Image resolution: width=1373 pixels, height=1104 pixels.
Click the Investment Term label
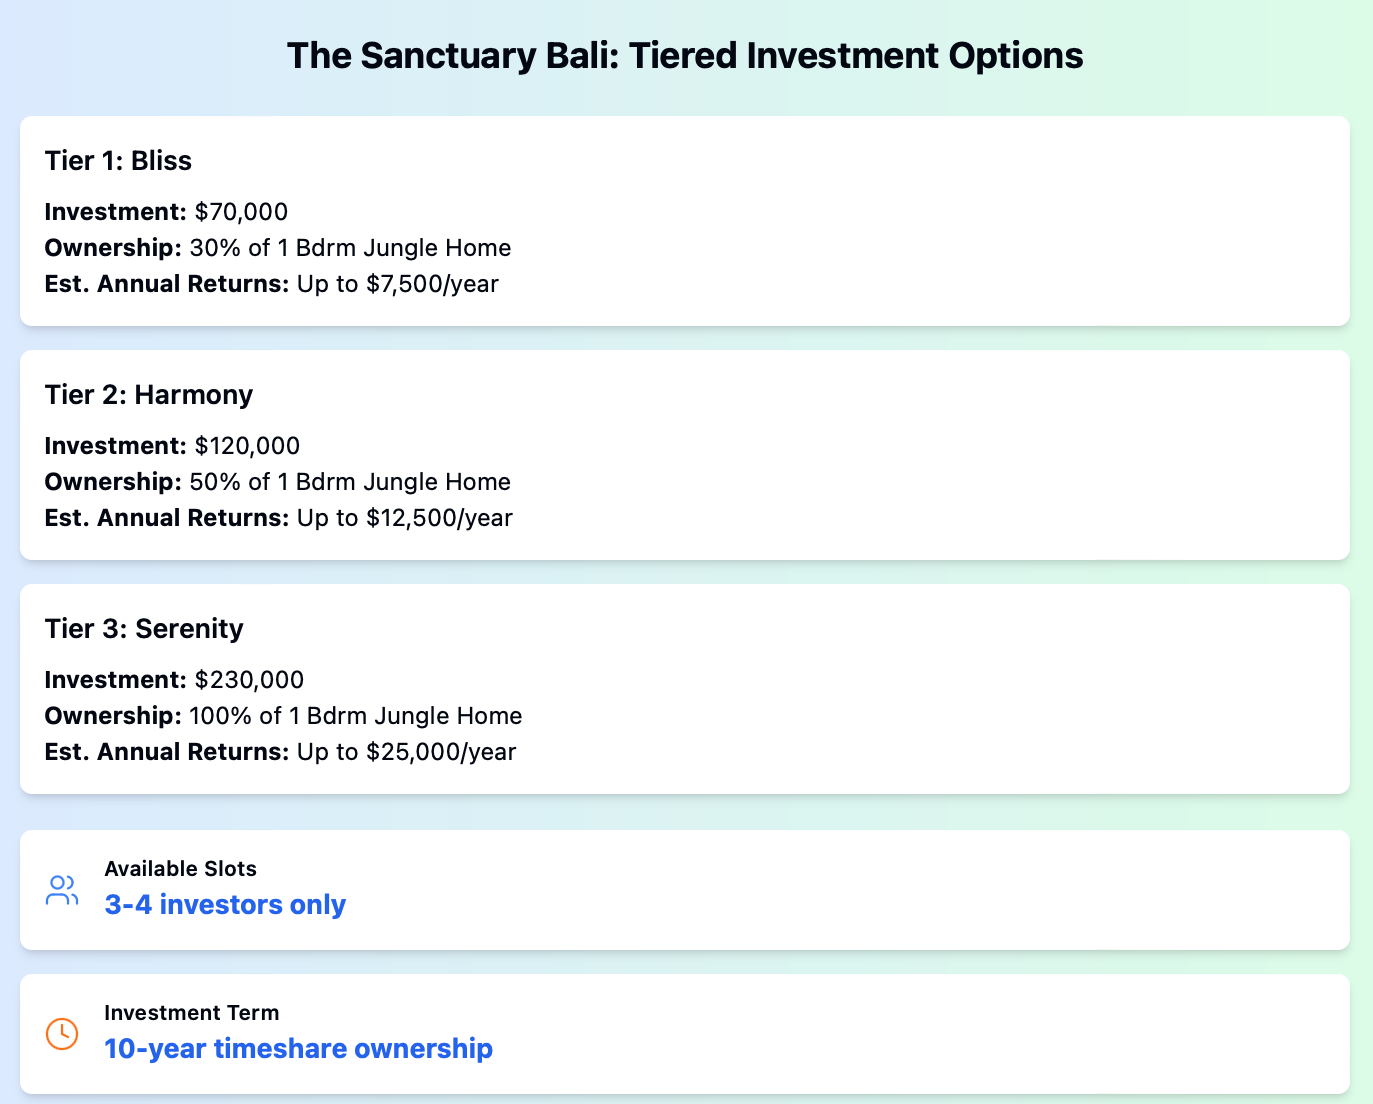point(192,1013)
